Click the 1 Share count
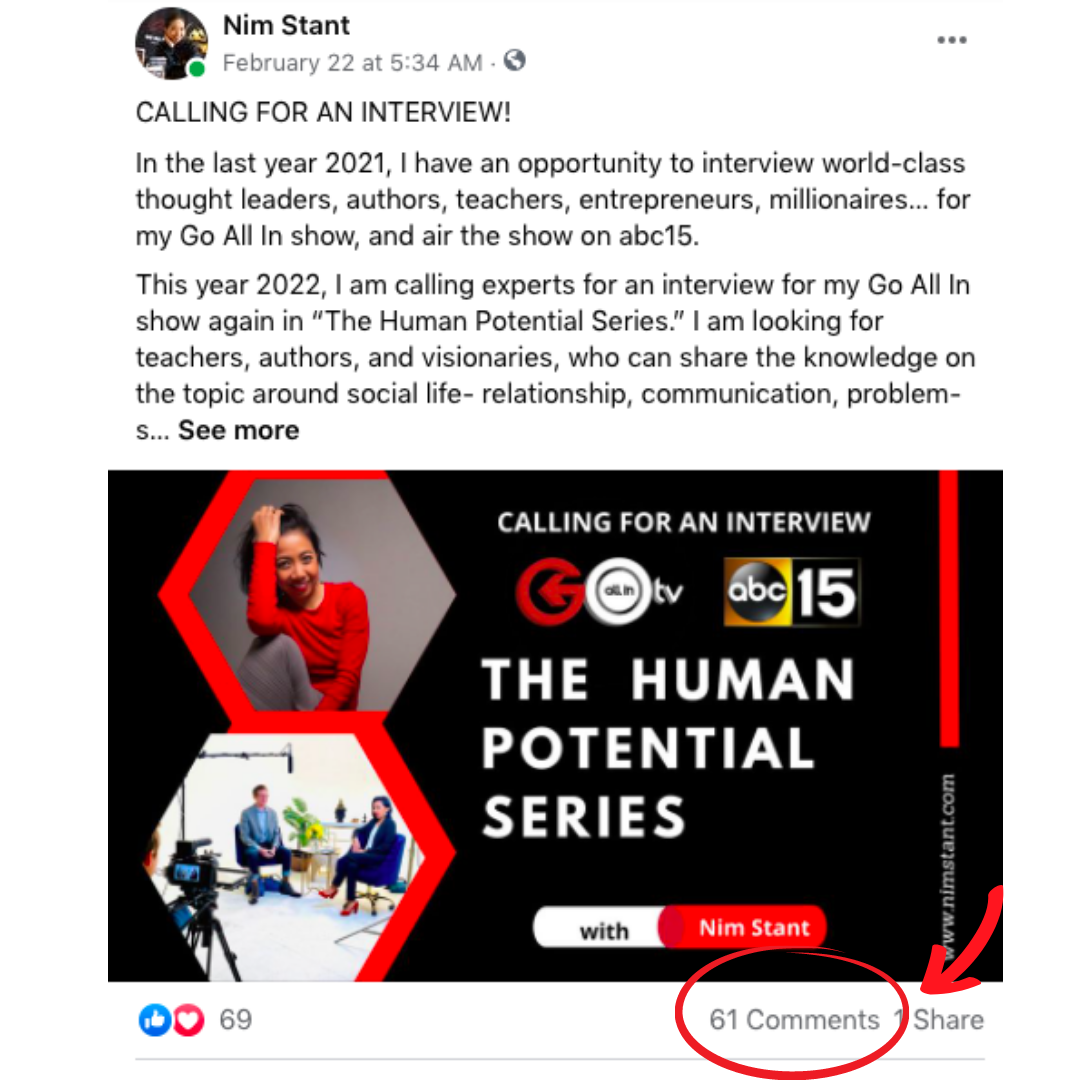Screen dimensions: 1080x1080 pos(939,1019)
